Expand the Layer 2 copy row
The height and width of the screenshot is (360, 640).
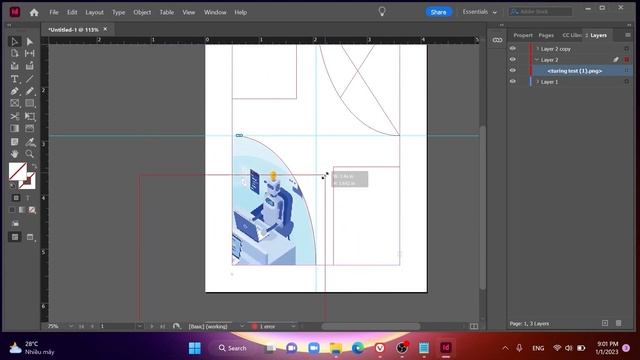tap(538, 49)
